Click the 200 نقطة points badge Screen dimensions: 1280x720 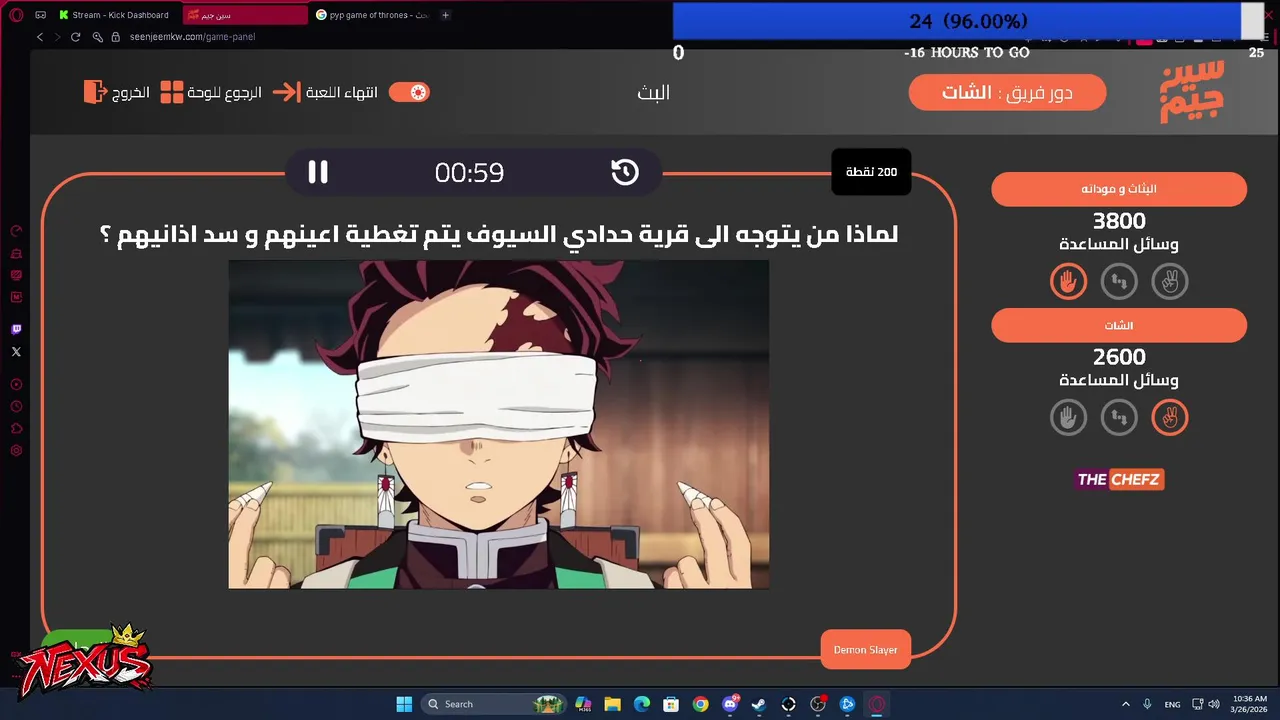pyautogui.click(x=871, y=172)
